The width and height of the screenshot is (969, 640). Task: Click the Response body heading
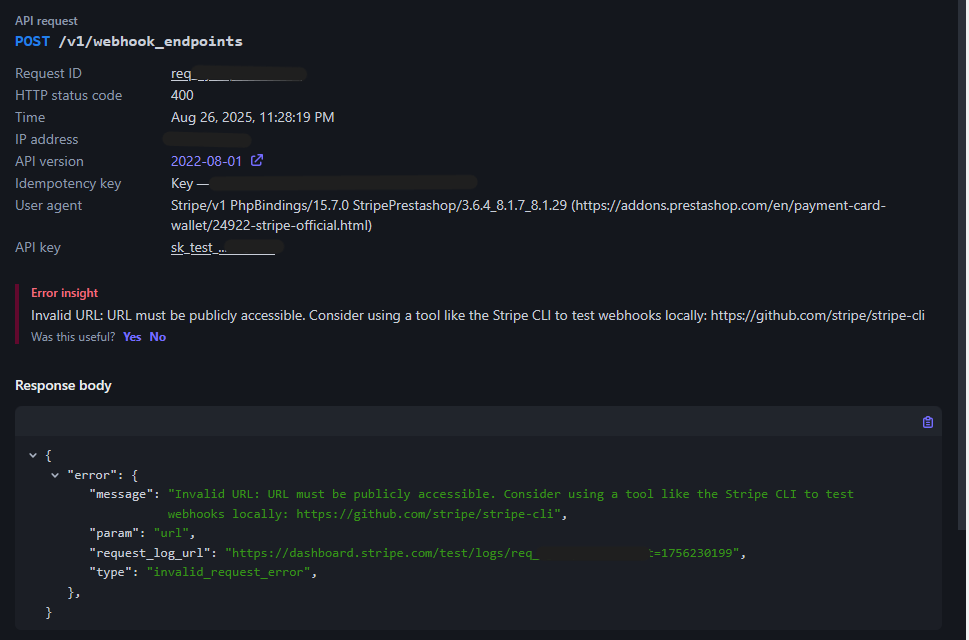pos(63,385)
